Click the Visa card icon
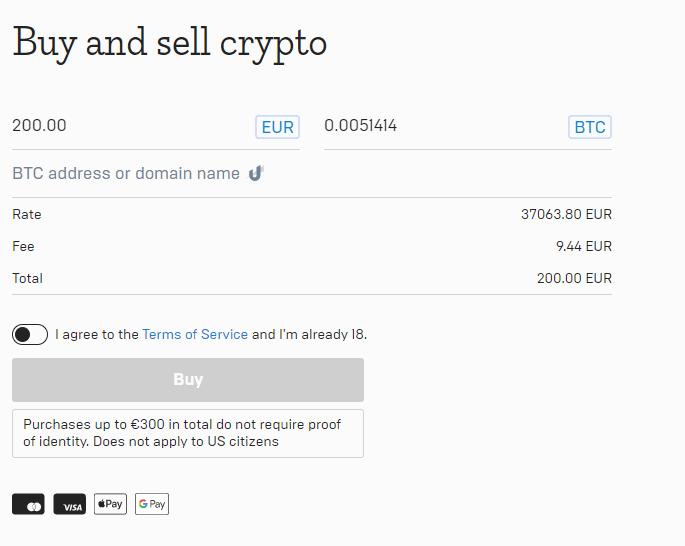 tap(69, 504)
